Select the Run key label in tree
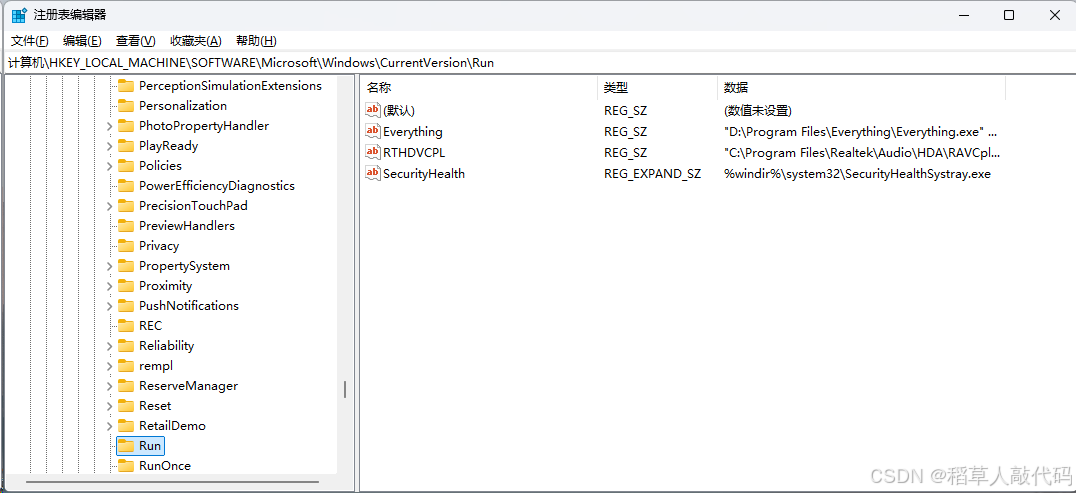The image size is (1076, 493). 150,446
